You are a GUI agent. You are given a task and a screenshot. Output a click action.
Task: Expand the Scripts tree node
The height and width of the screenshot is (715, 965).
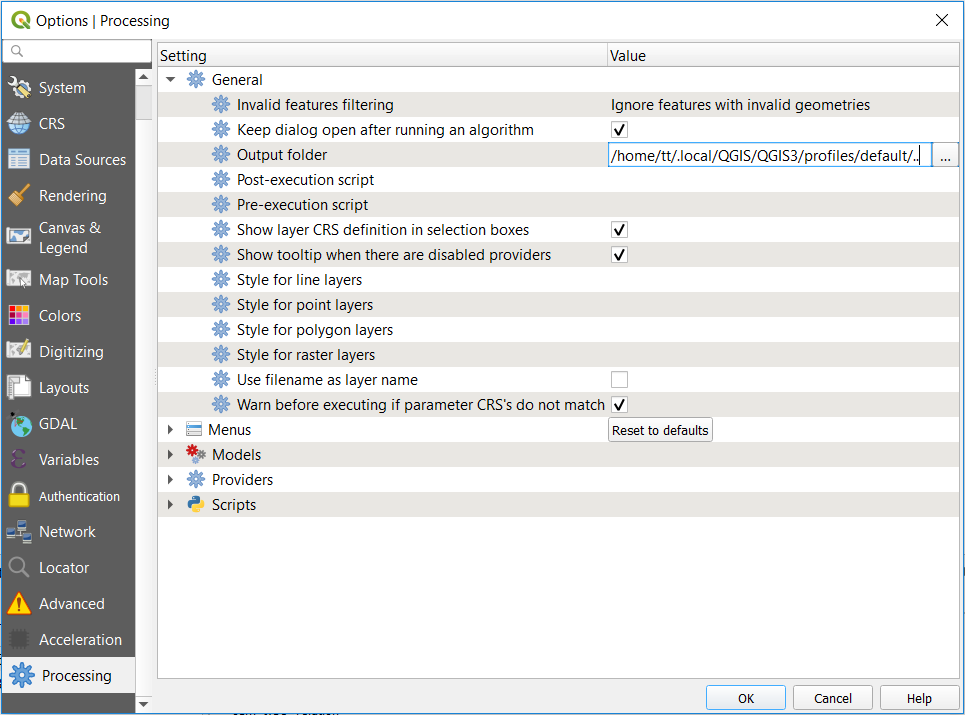tap(170, 505)
